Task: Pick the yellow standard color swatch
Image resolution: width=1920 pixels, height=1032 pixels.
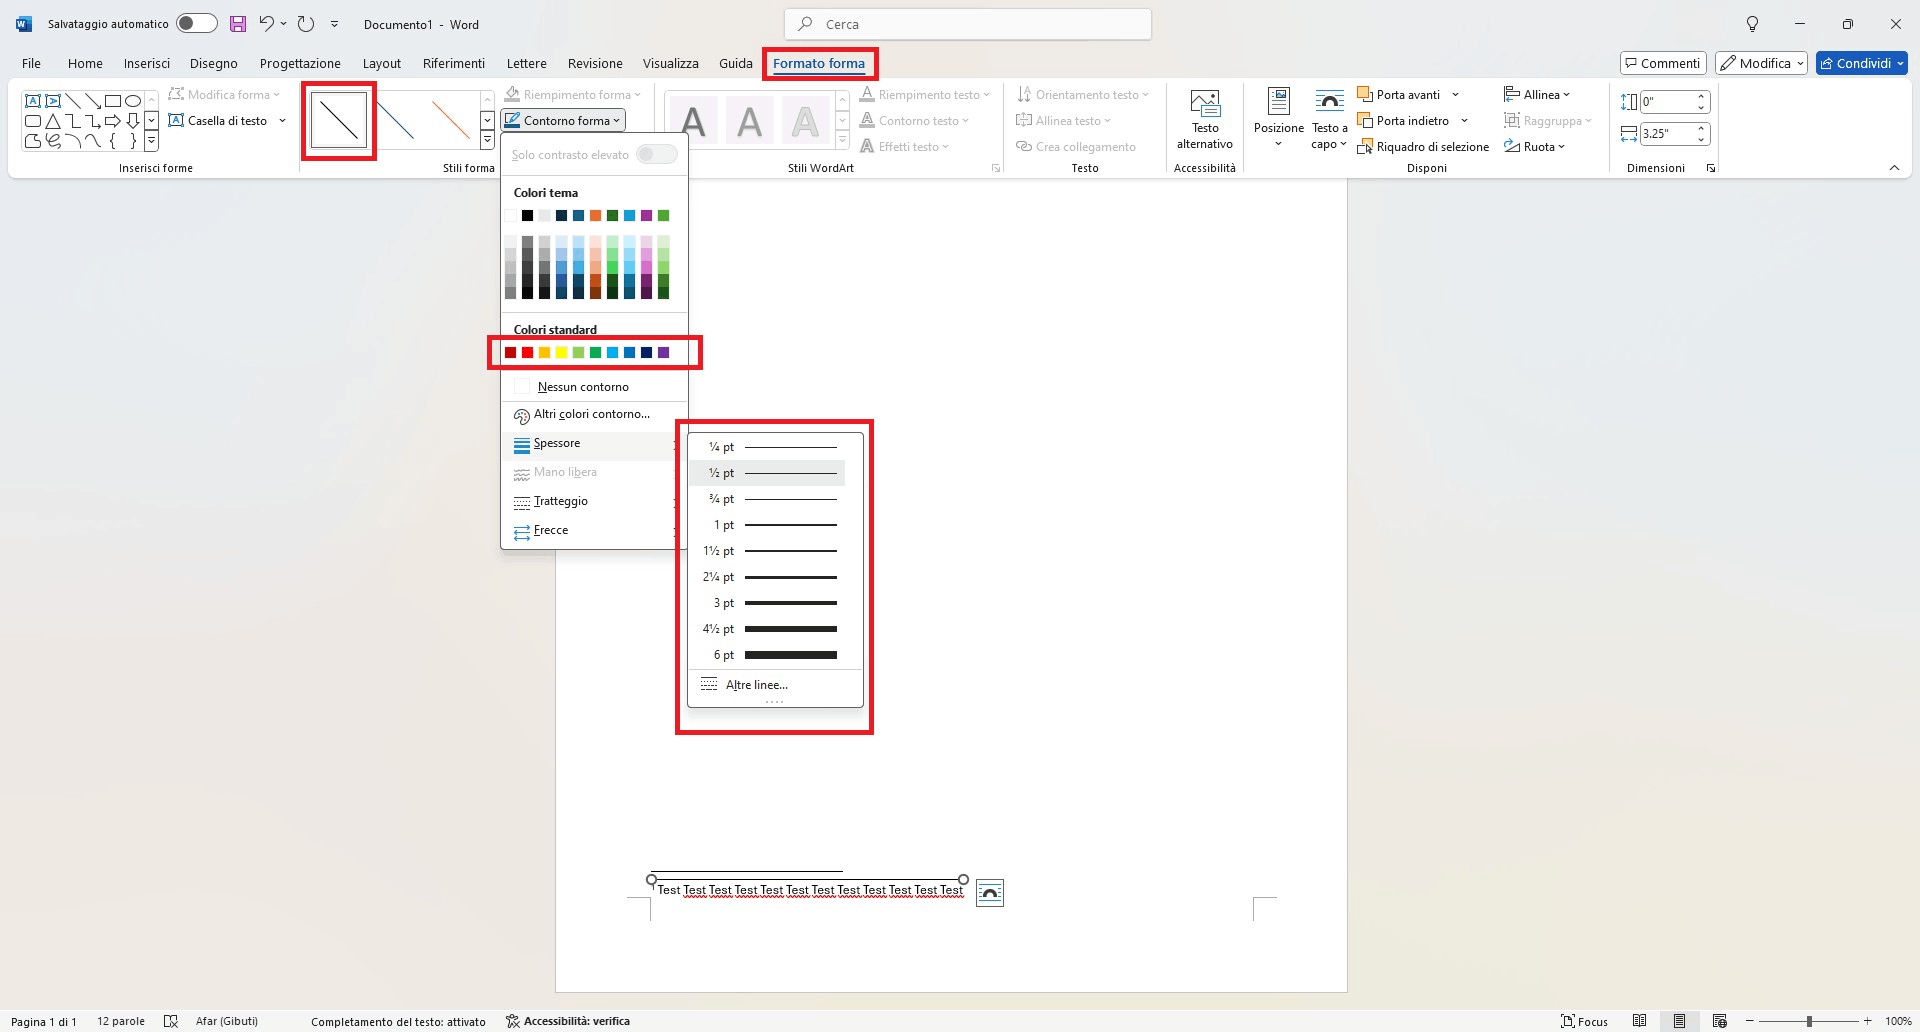Action: 561,352
